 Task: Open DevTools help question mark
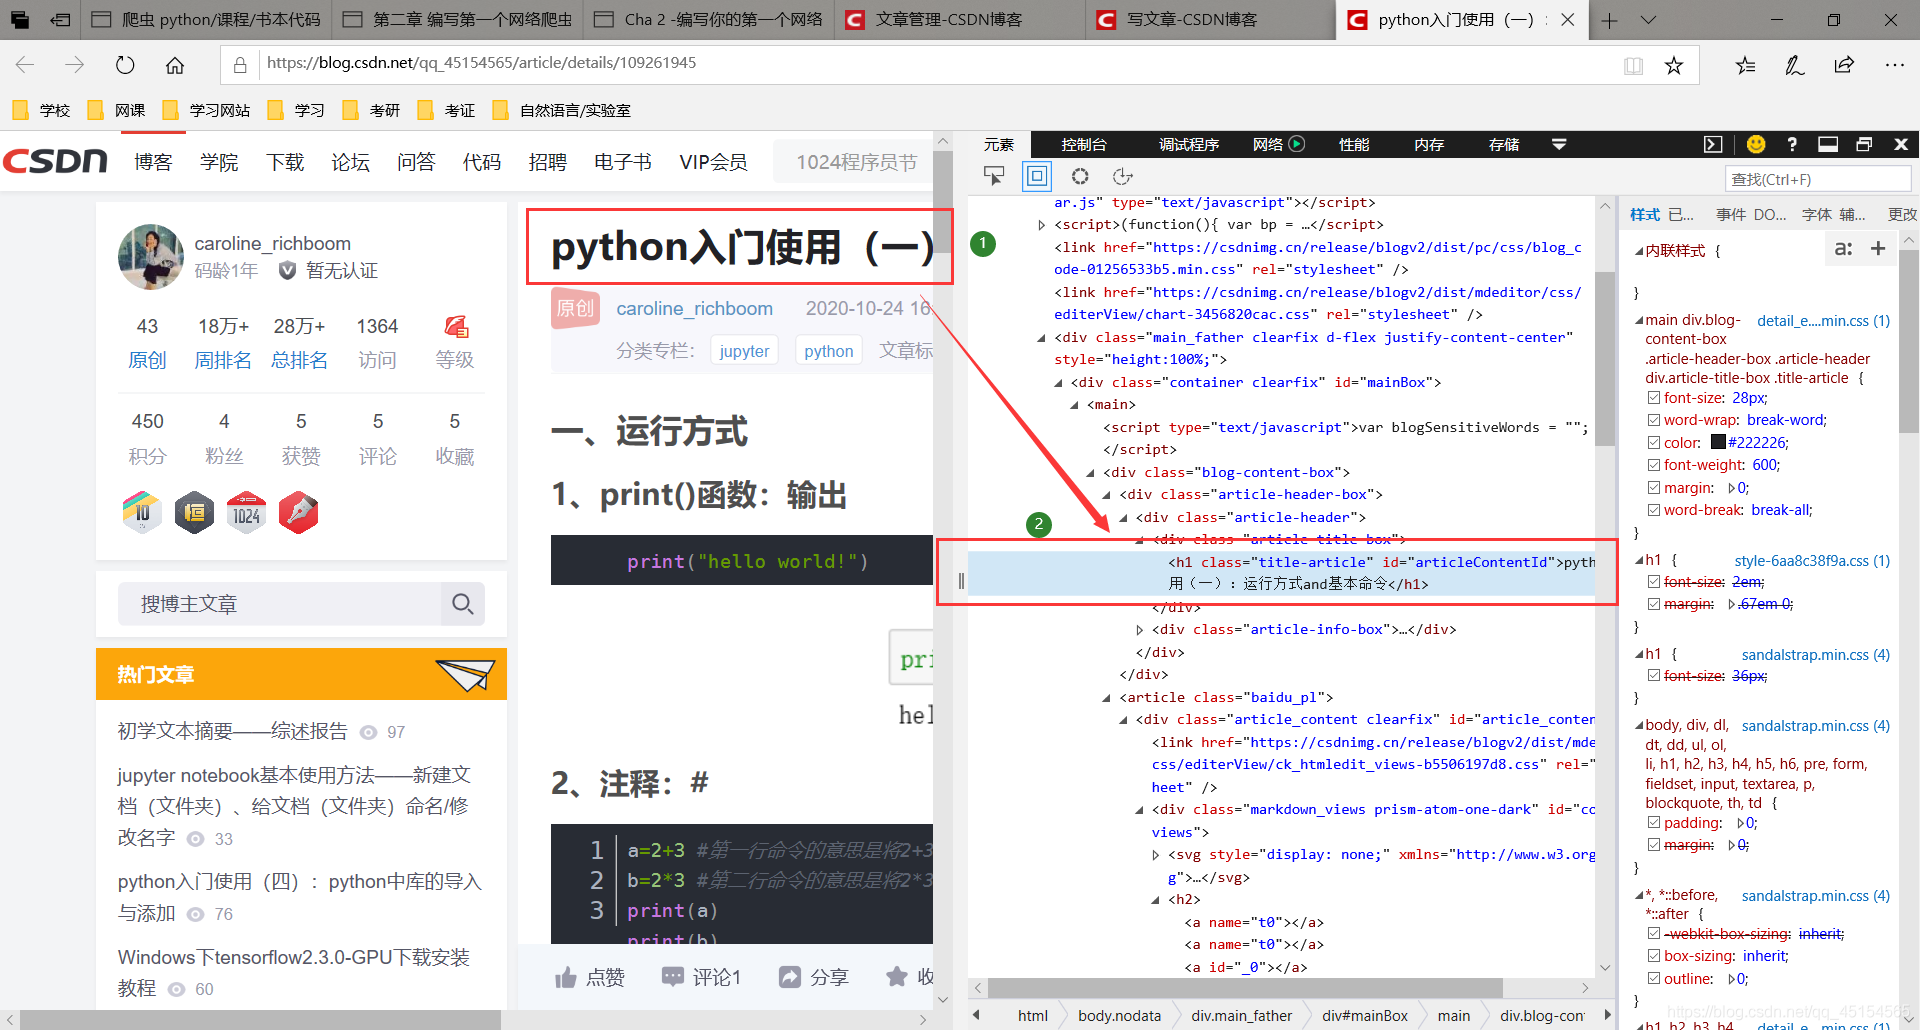point(1792,144)
